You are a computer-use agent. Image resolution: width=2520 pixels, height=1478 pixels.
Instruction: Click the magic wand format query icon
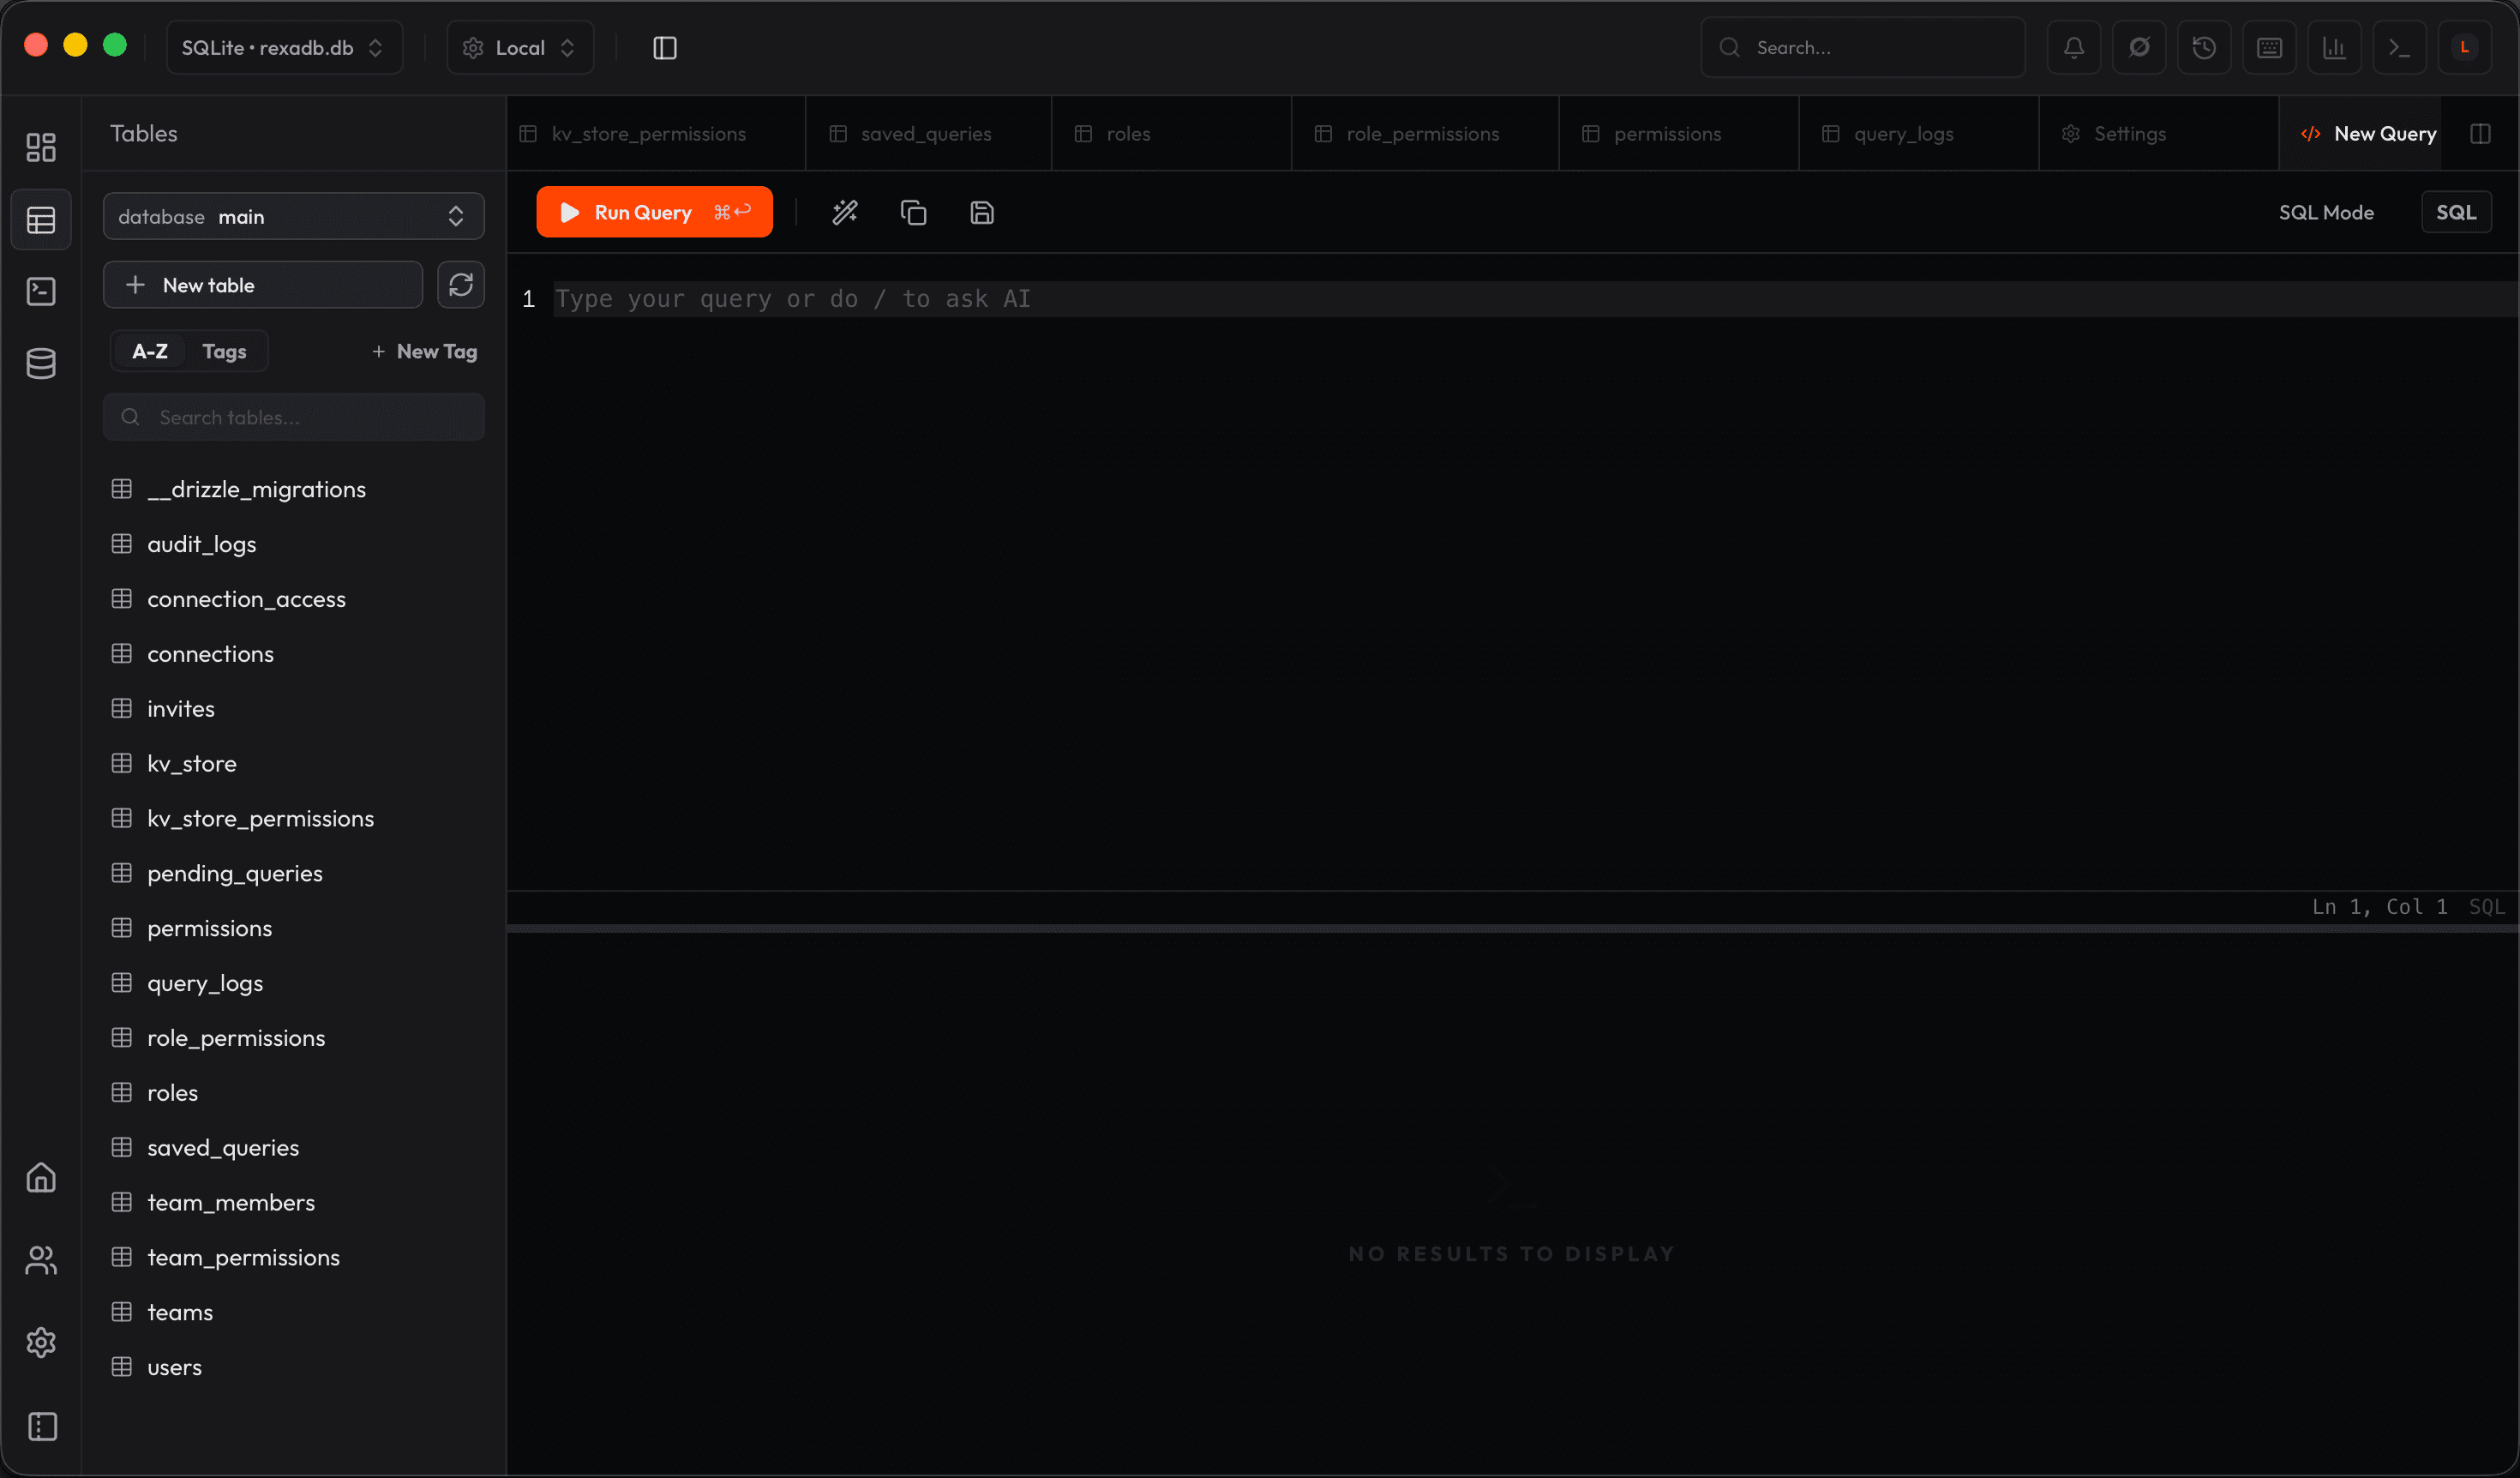pyautogui.click(x=845, y=213)
